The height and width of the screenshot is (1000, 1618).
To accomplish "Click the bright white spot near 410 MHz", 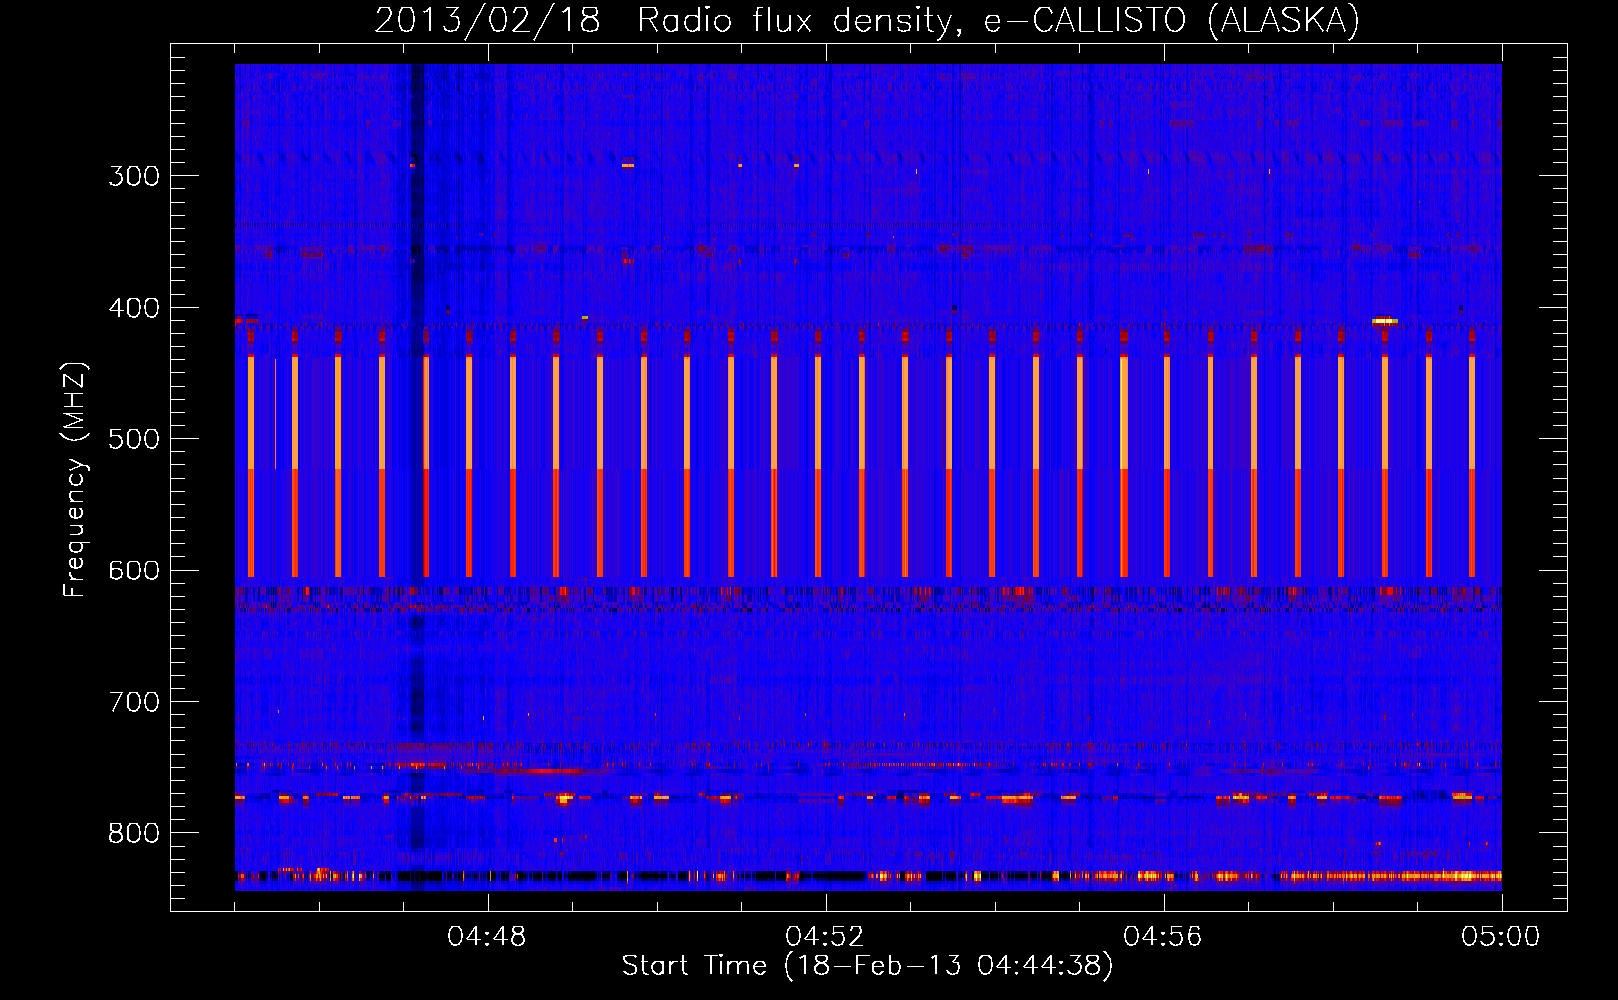I will point(1384,321).
